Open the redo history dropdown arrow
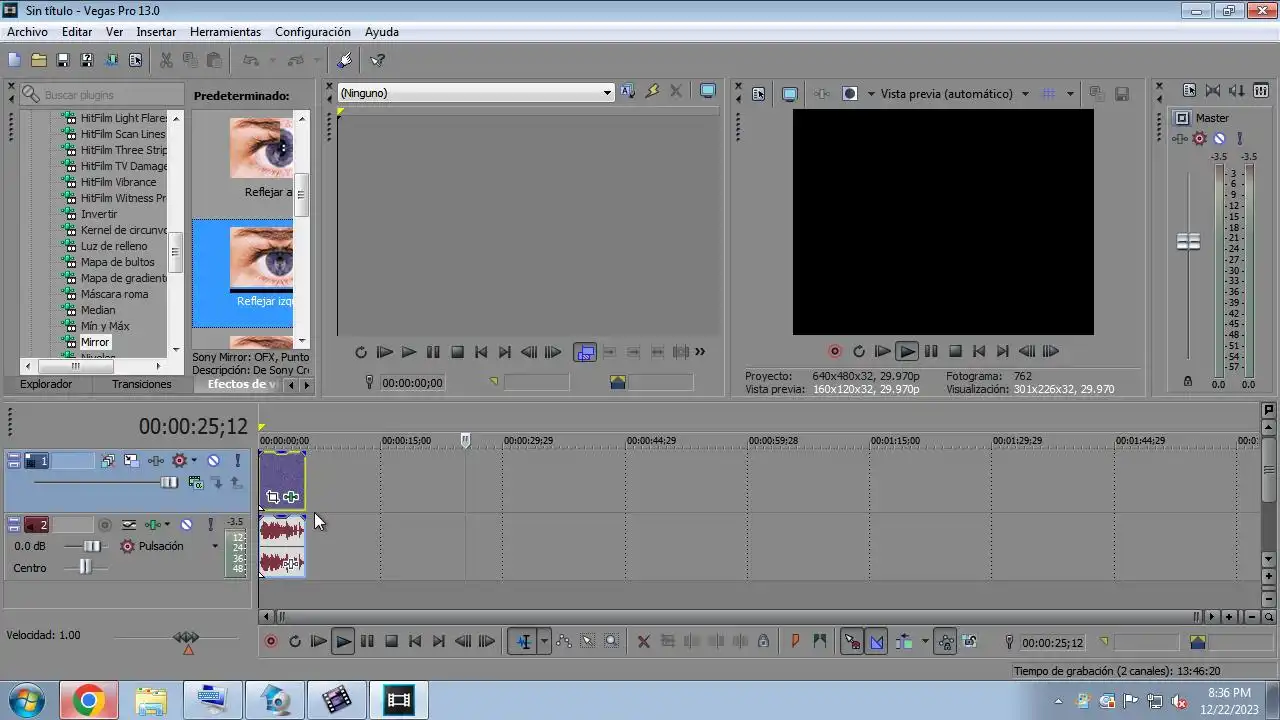Image resolution: width=1280 pixels, height=720 pixels. 316,60
